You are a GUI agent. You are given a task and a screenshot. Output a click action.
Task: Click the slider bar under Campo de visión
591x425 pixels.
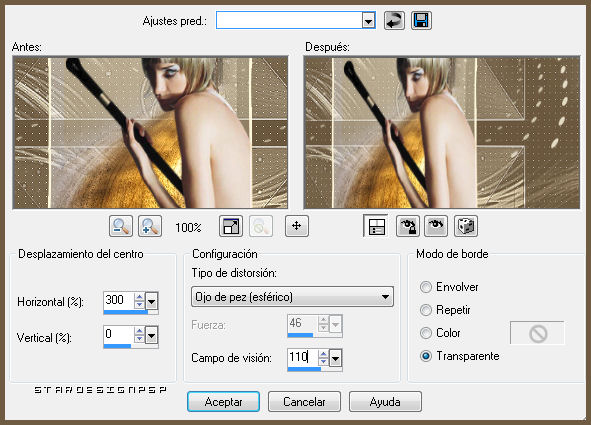tap(315, 370)
